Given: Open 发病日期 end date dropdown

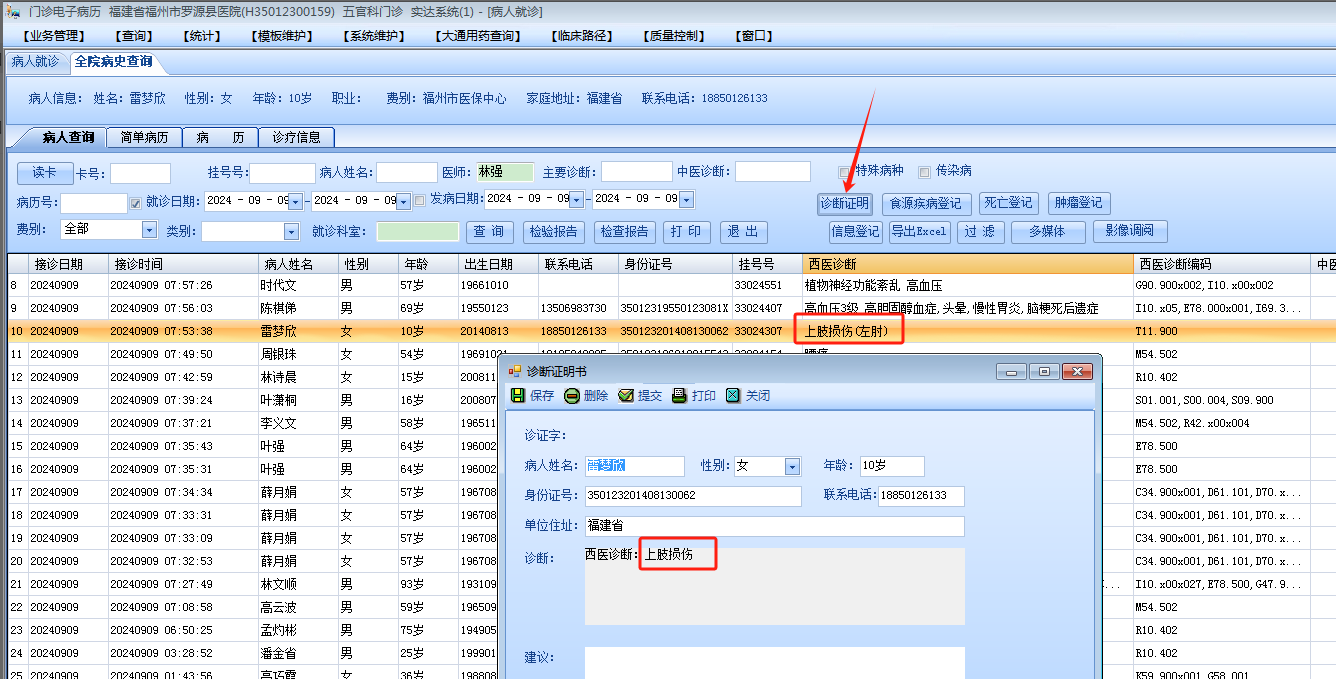Looking at the screenshot, I should (686, 200).
